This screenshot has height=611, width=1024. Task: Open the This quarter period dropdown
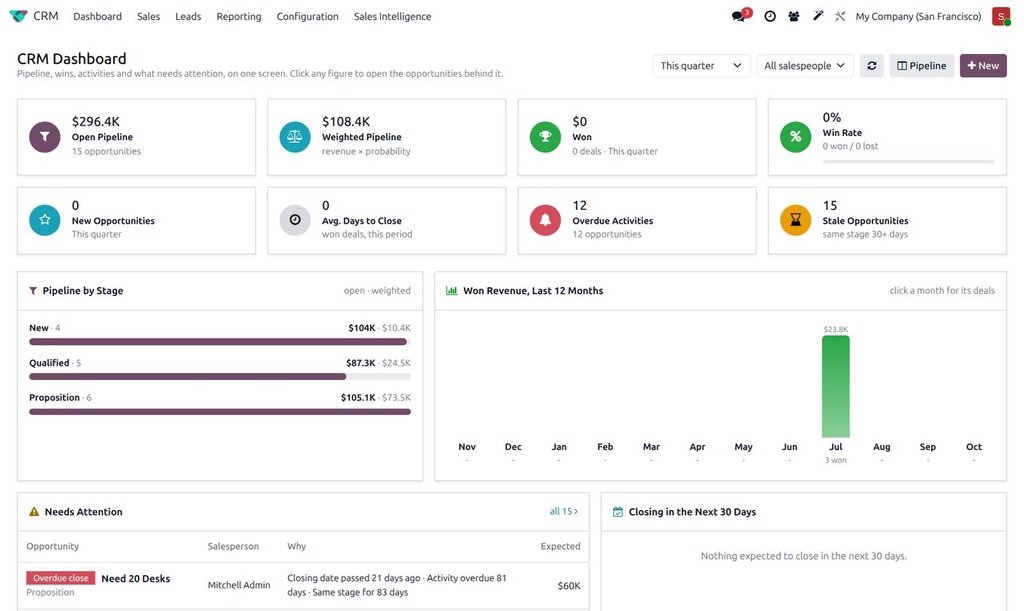pyautogui.click(x=701, y=65)
